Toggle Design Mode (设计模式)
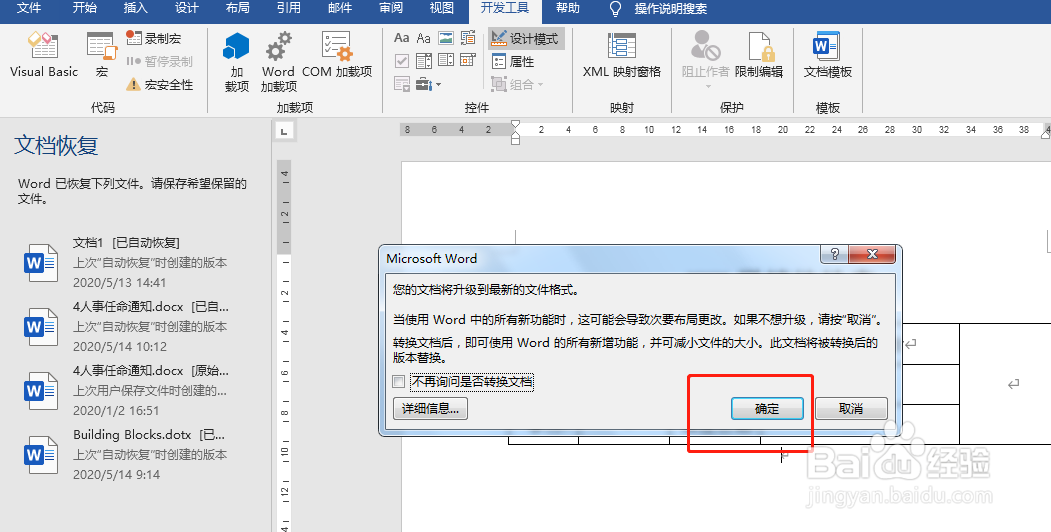1051x532 pixels. [526, 38]
